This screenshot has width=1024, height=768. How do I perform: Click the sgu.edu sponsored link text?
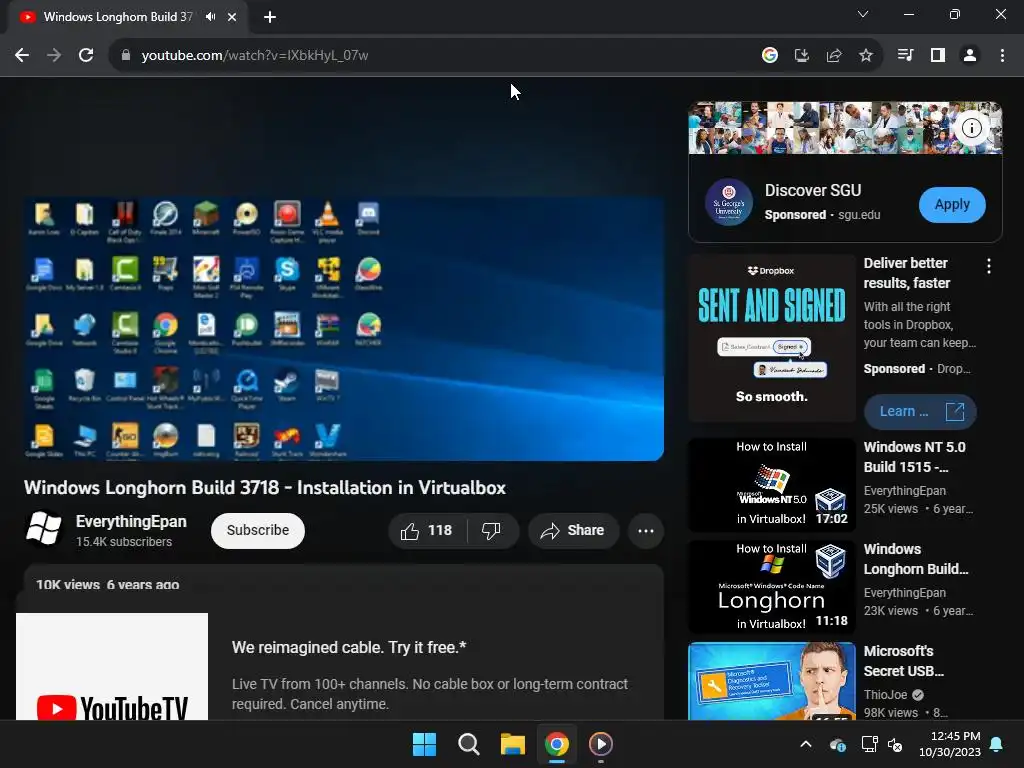[x=859, y=215]
